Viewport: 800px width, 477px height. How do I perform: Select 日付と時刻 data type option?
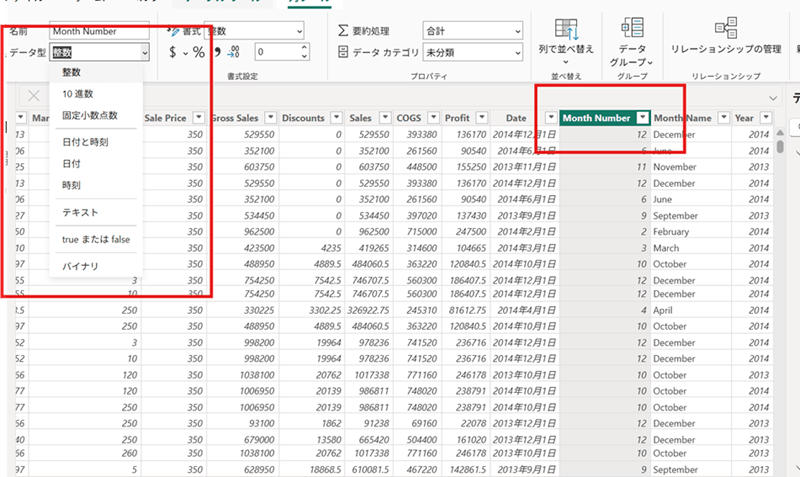click(84, 142)
